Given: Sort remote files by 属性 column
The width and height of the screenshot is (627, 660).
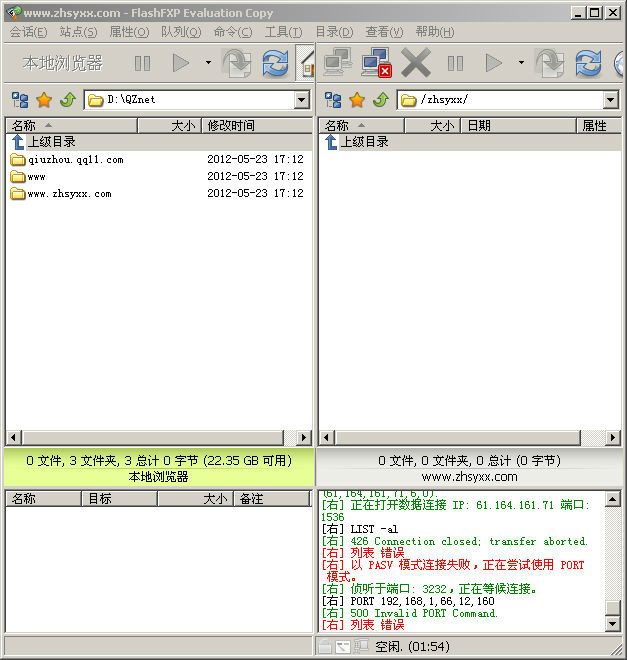Looking at the screenshot, I should pos(598,125).
